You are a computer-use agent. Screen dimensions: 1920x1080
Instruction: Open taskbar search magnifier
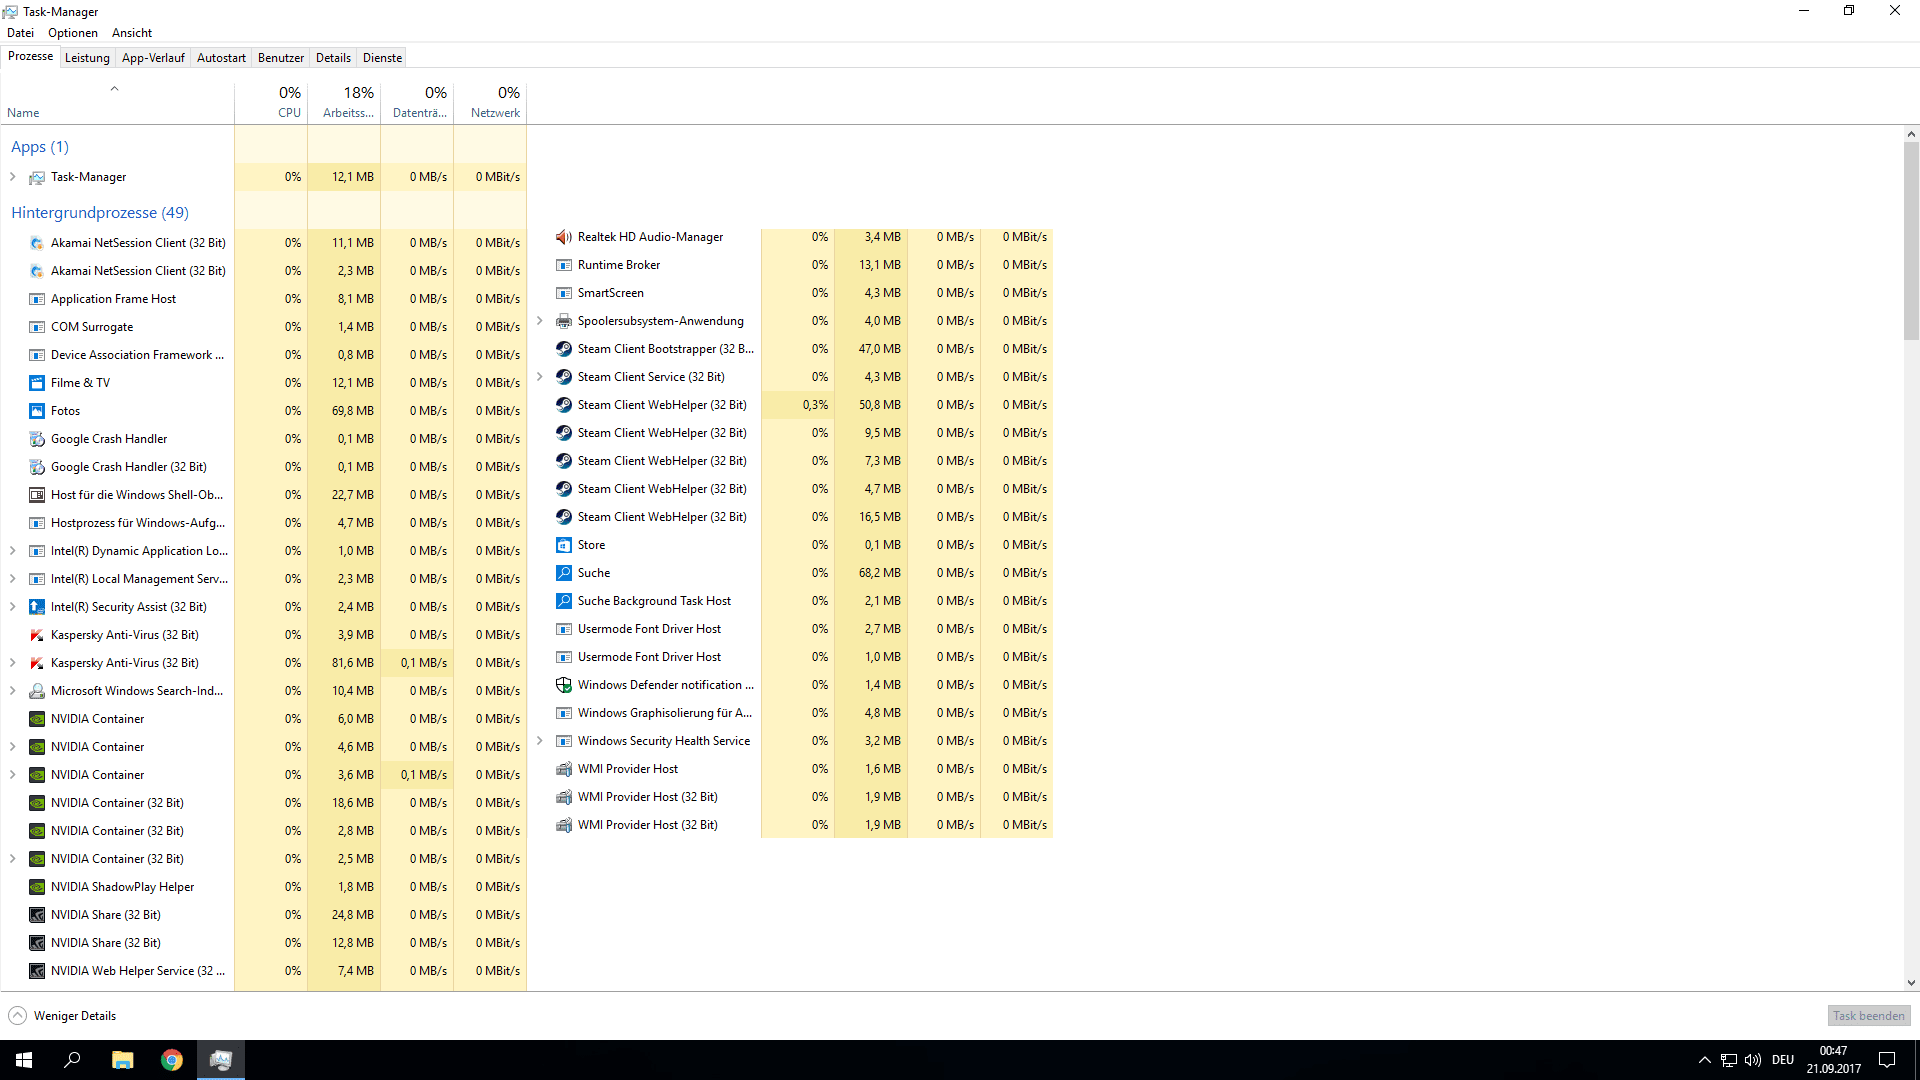(x=72, y=1060)
